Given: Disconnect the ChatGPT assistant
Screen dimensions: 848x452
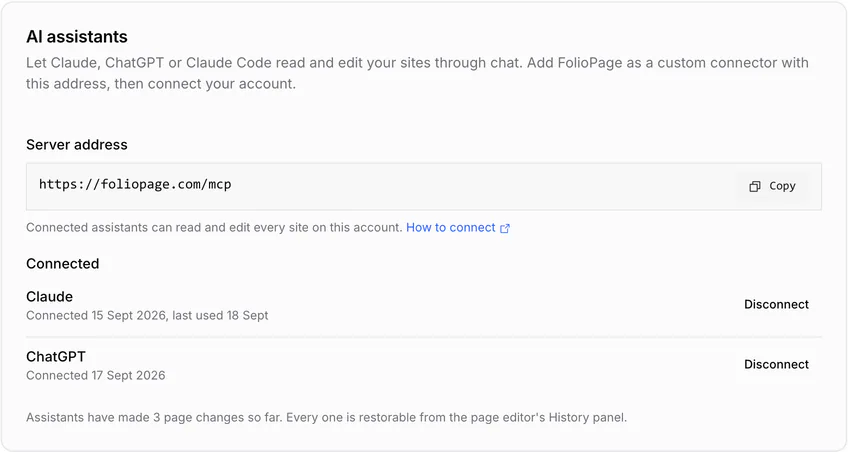Looking at the screenshot, I should click(x=776, y=364).
